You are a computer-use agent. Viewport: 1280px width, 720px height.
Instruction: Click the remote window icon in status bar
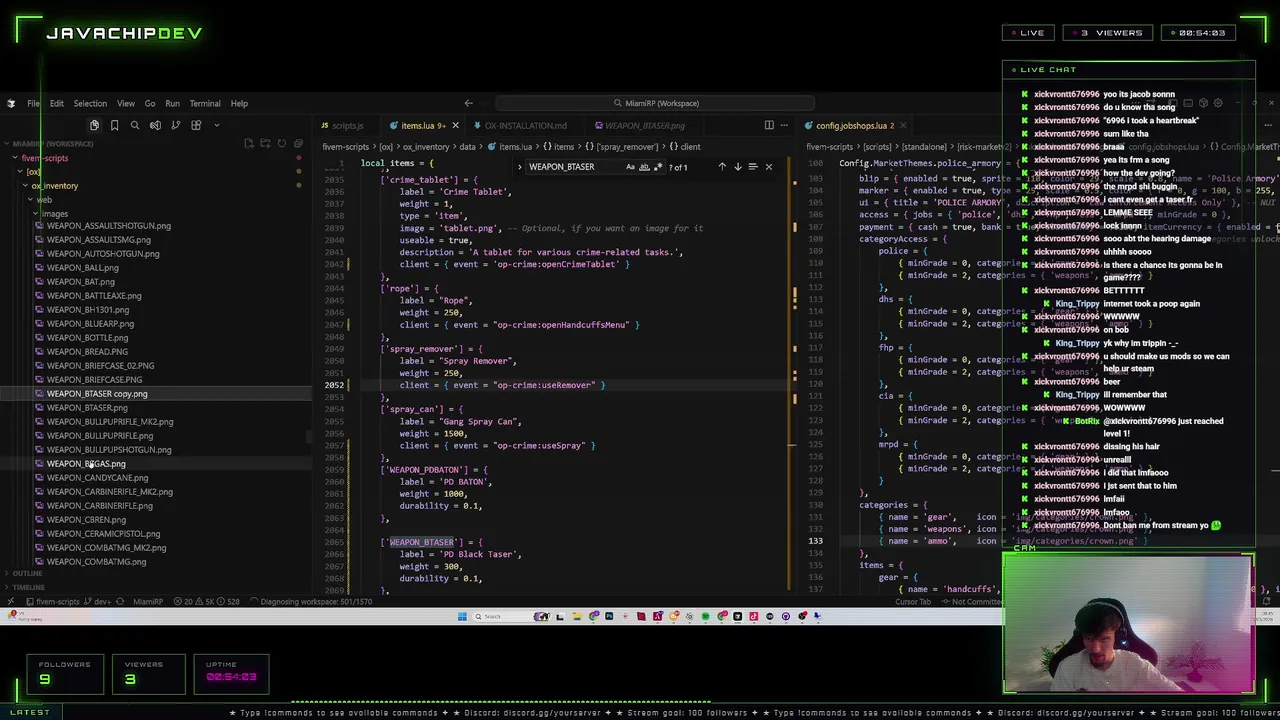click(x=11, y=602)
